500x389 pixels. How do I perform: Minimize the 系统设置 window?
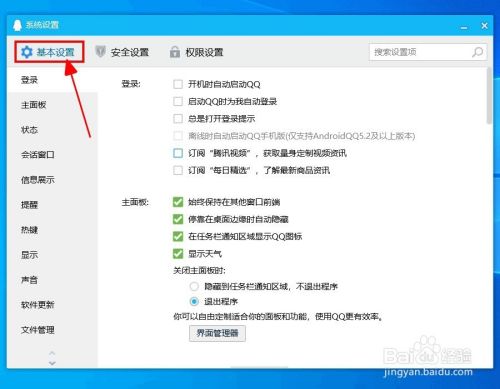pyautogui.click(x=464, y=27)
